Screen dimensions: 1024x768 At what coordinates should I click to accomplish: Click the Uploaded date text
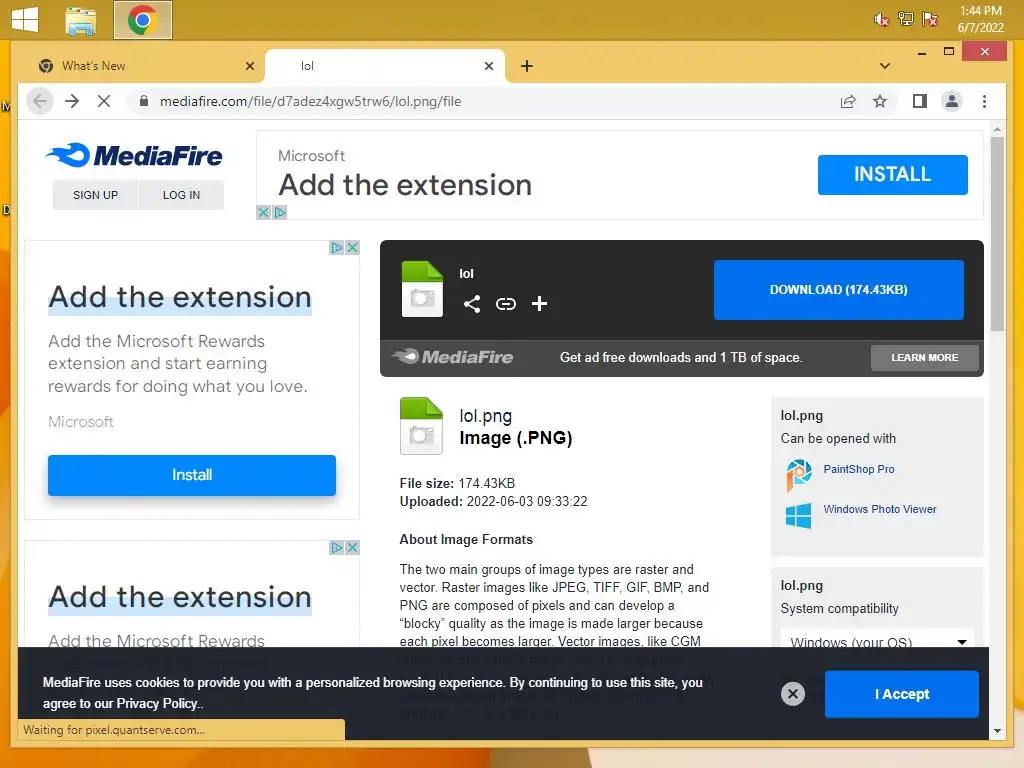point(493,502)
